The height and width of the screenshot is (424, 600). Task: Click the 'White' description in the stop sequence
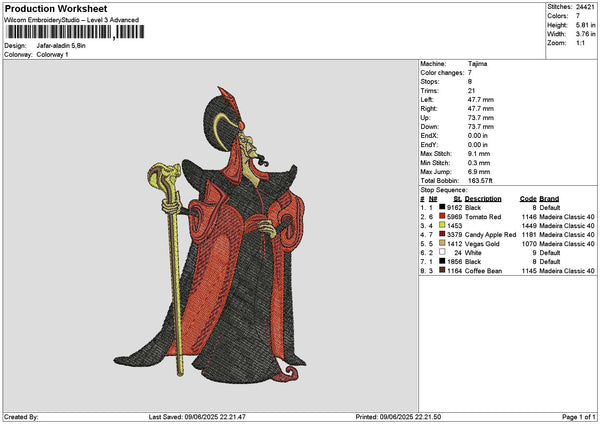[473, 253]
